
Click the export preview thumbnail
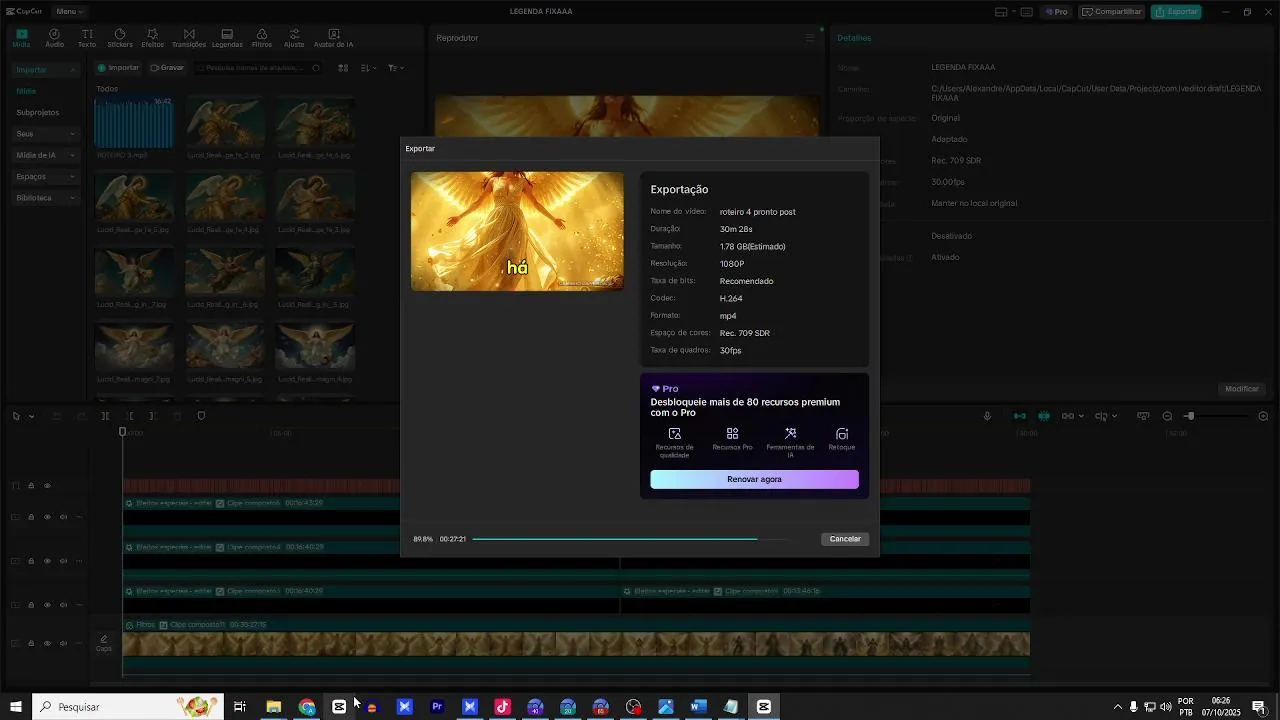click(x=517, y=231)
